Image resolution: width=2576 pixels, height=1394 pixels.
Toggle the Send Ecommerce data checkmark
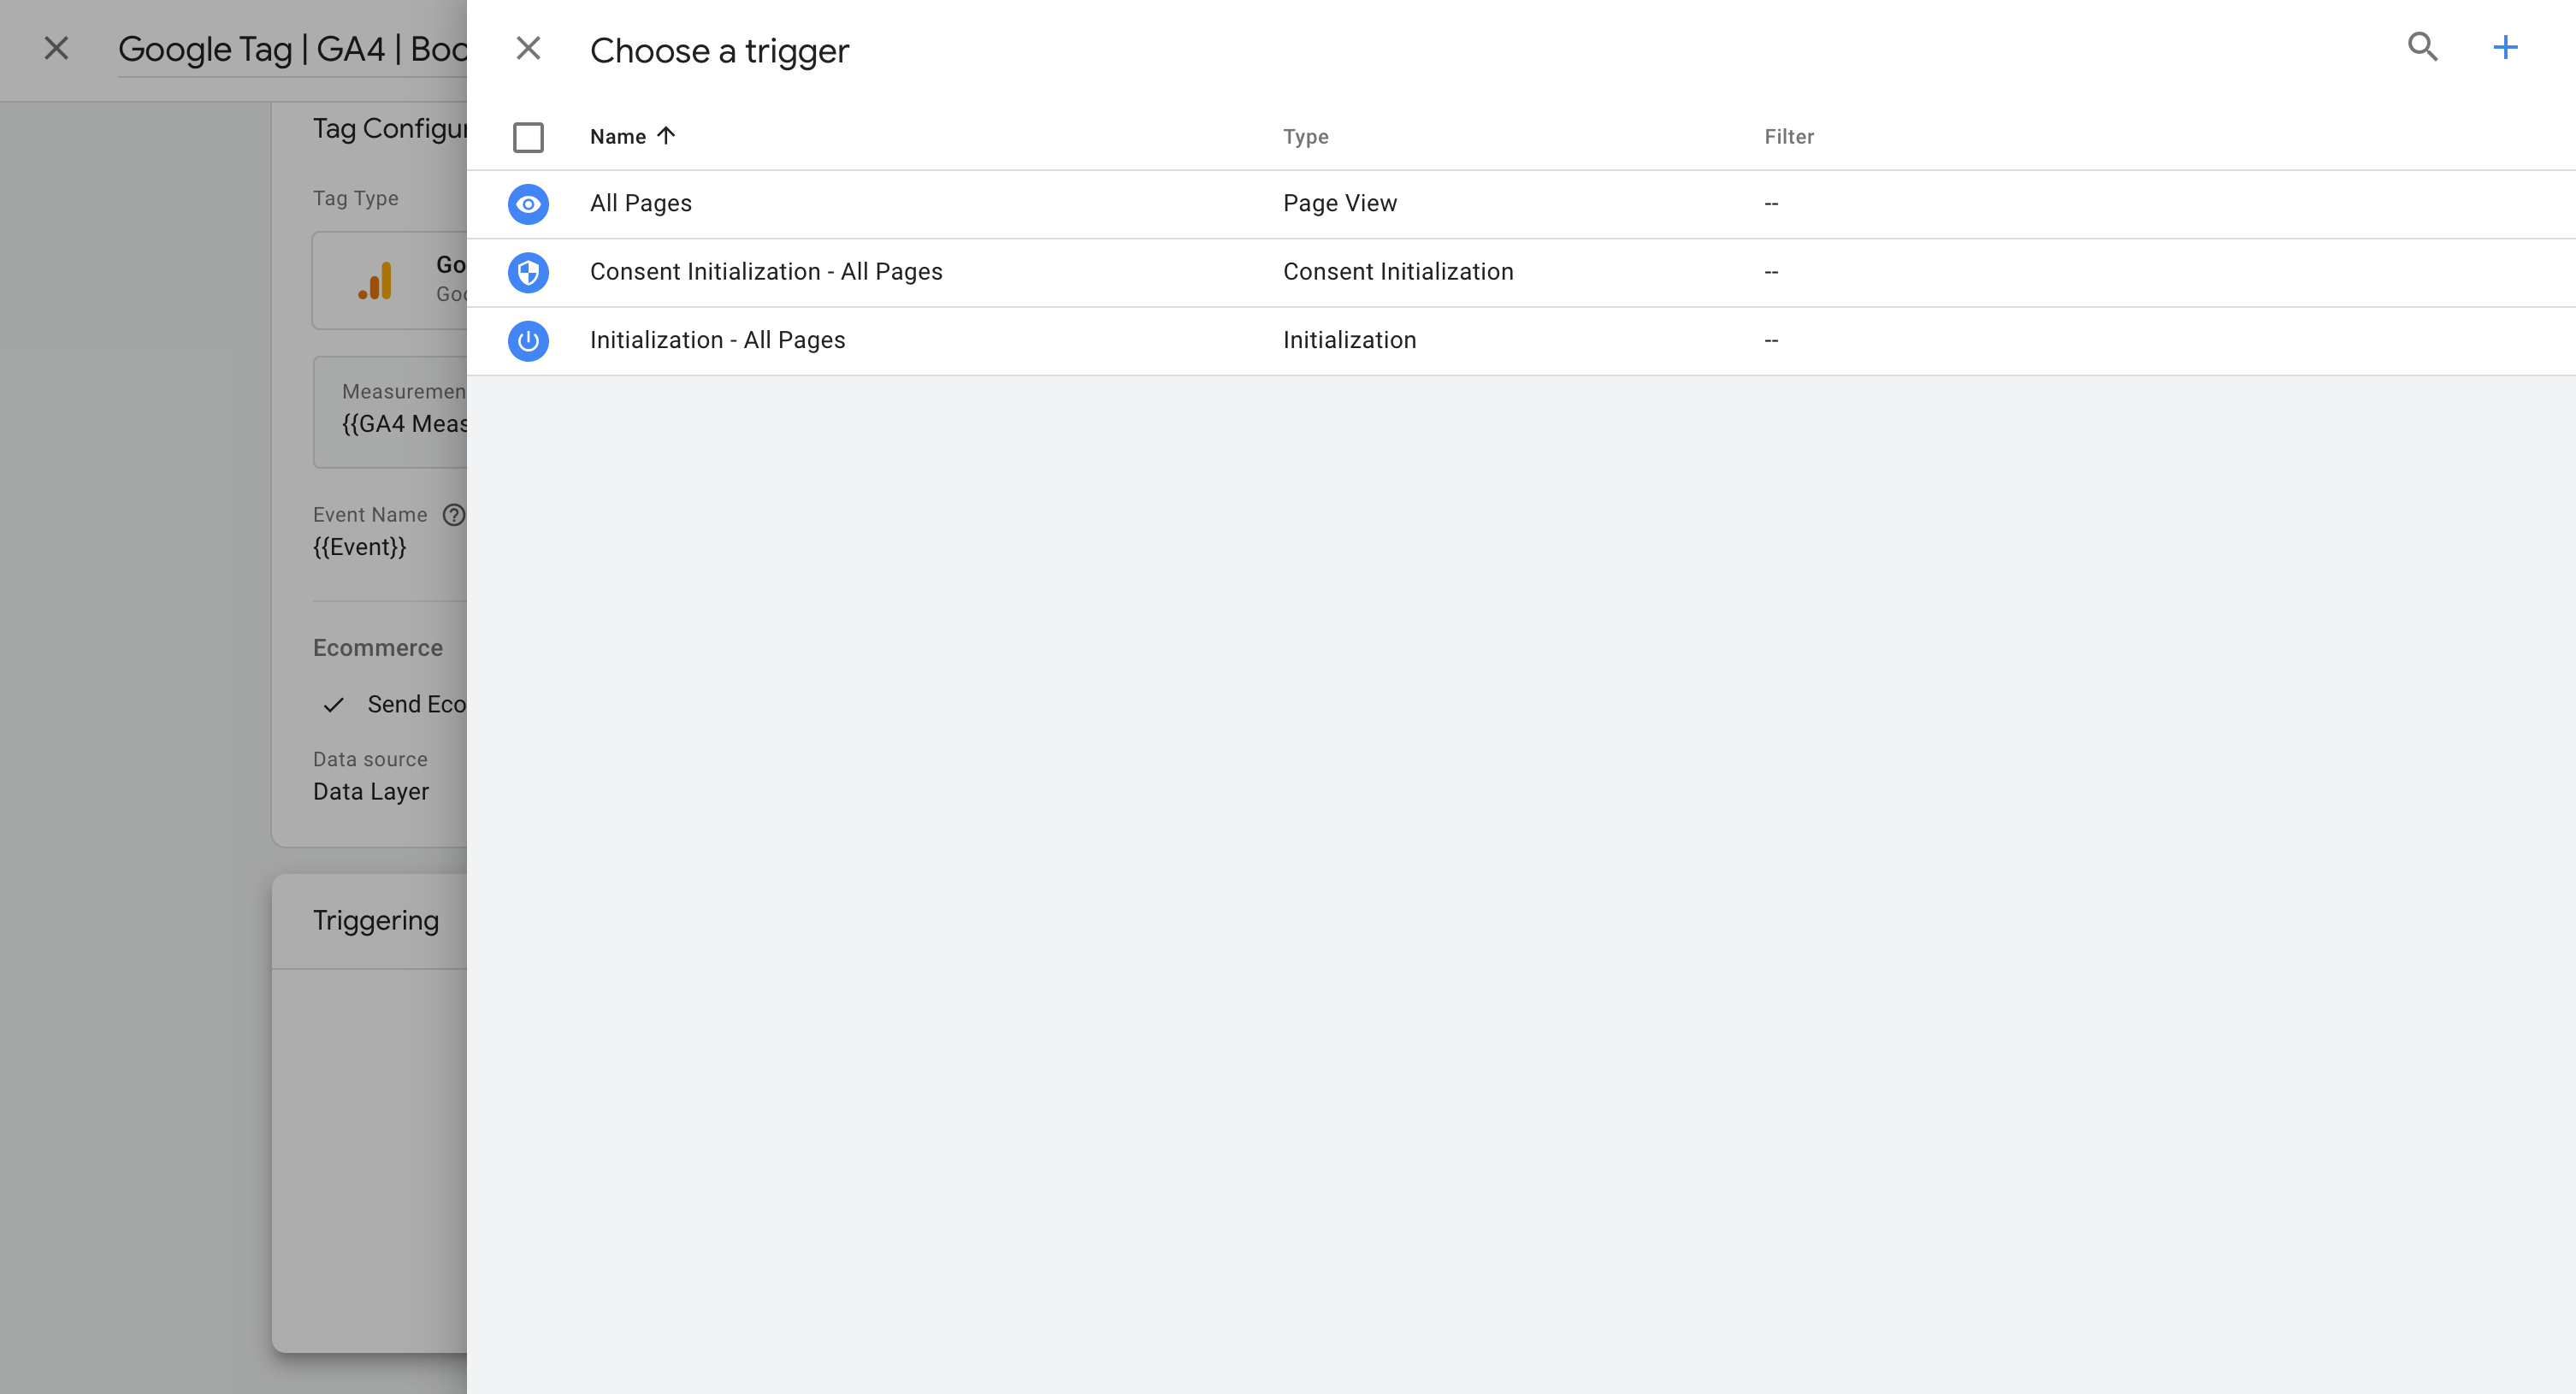[334, 705]
